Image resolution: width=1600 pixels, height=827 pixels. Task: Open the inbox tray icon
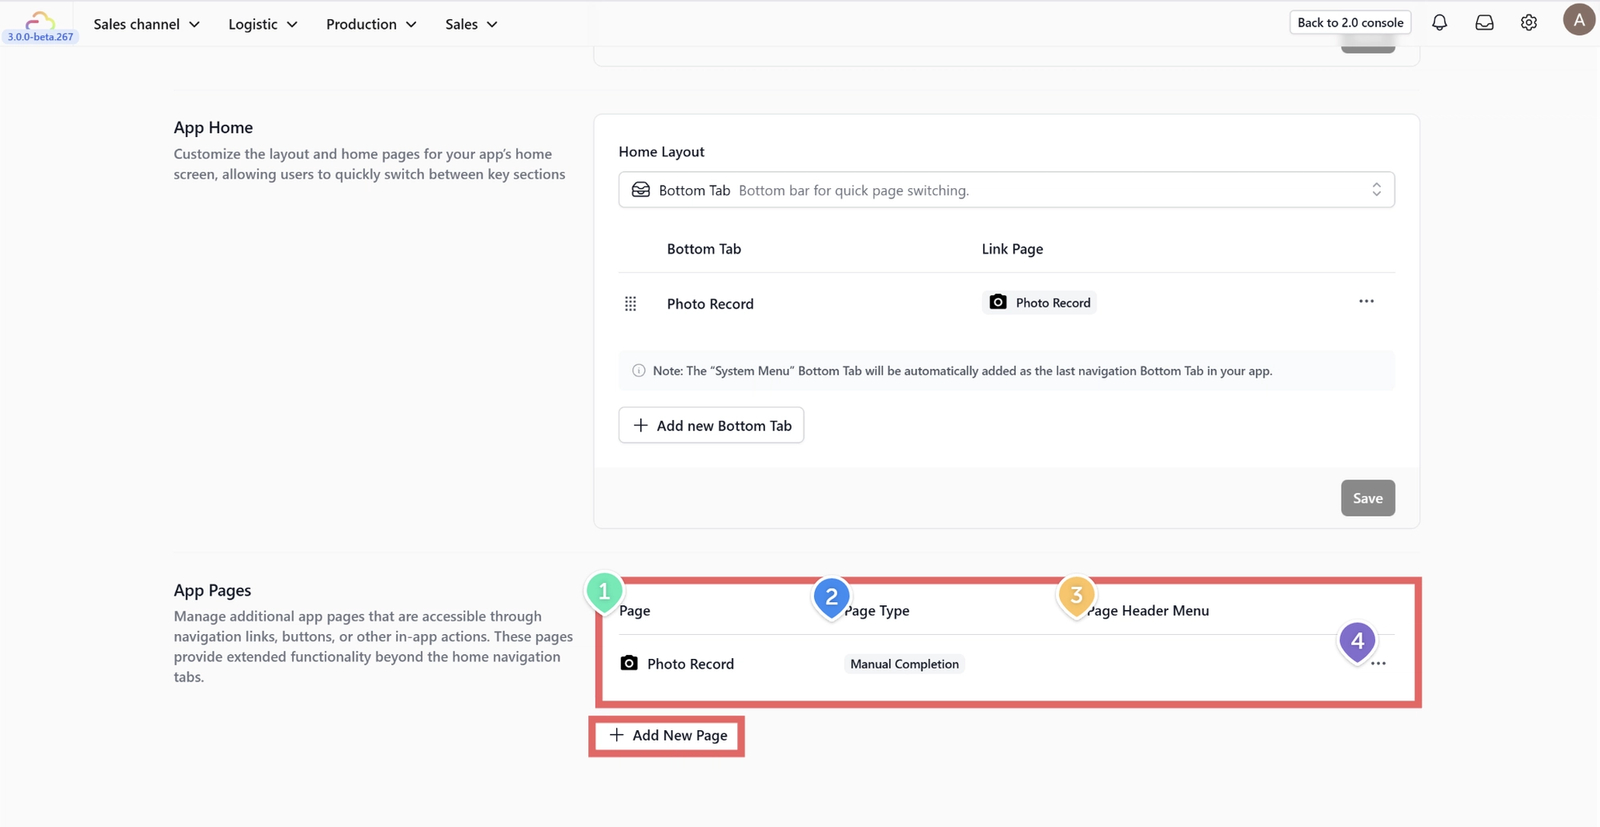1484,22
